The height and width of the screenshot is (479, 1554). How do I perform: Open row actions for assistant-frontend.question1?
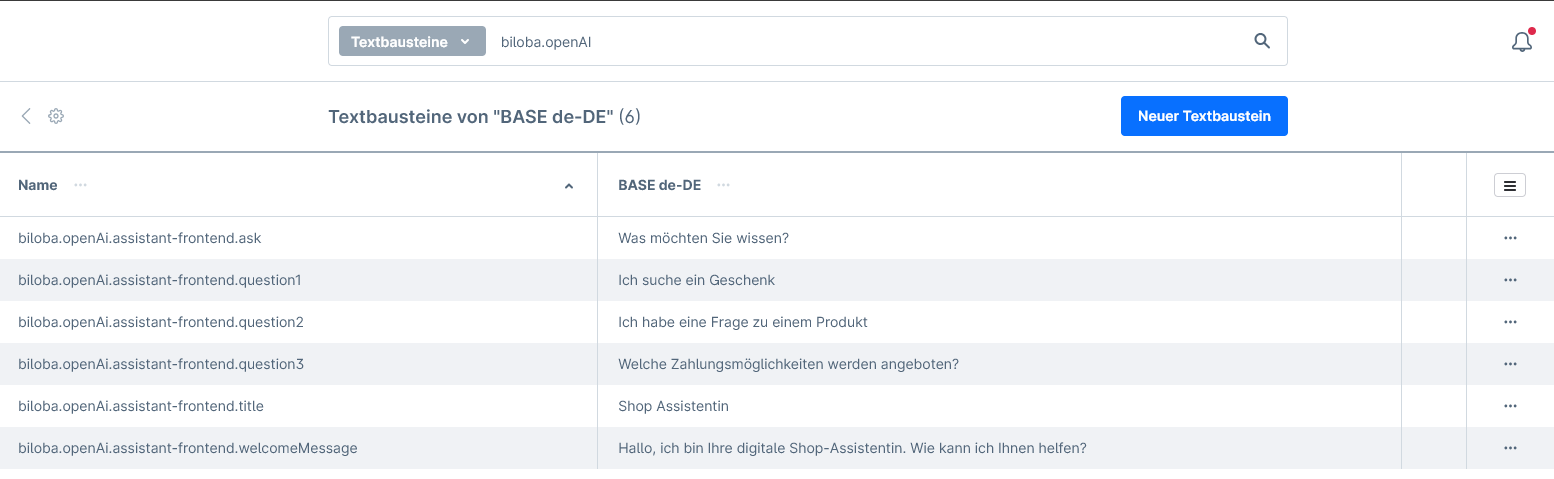1509,280
